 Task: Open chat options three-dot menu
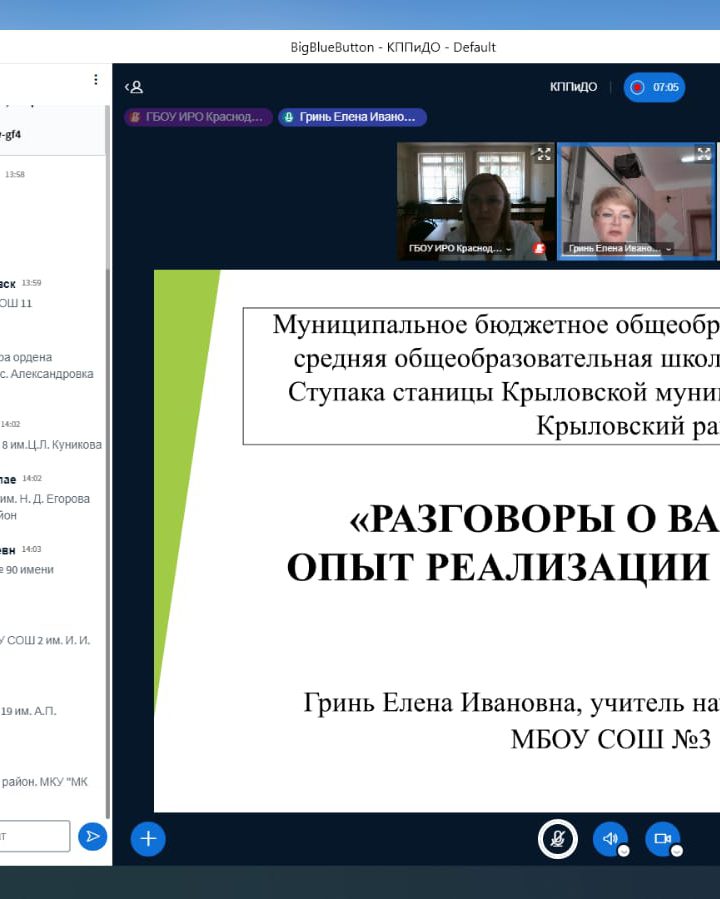coord(96,80)
